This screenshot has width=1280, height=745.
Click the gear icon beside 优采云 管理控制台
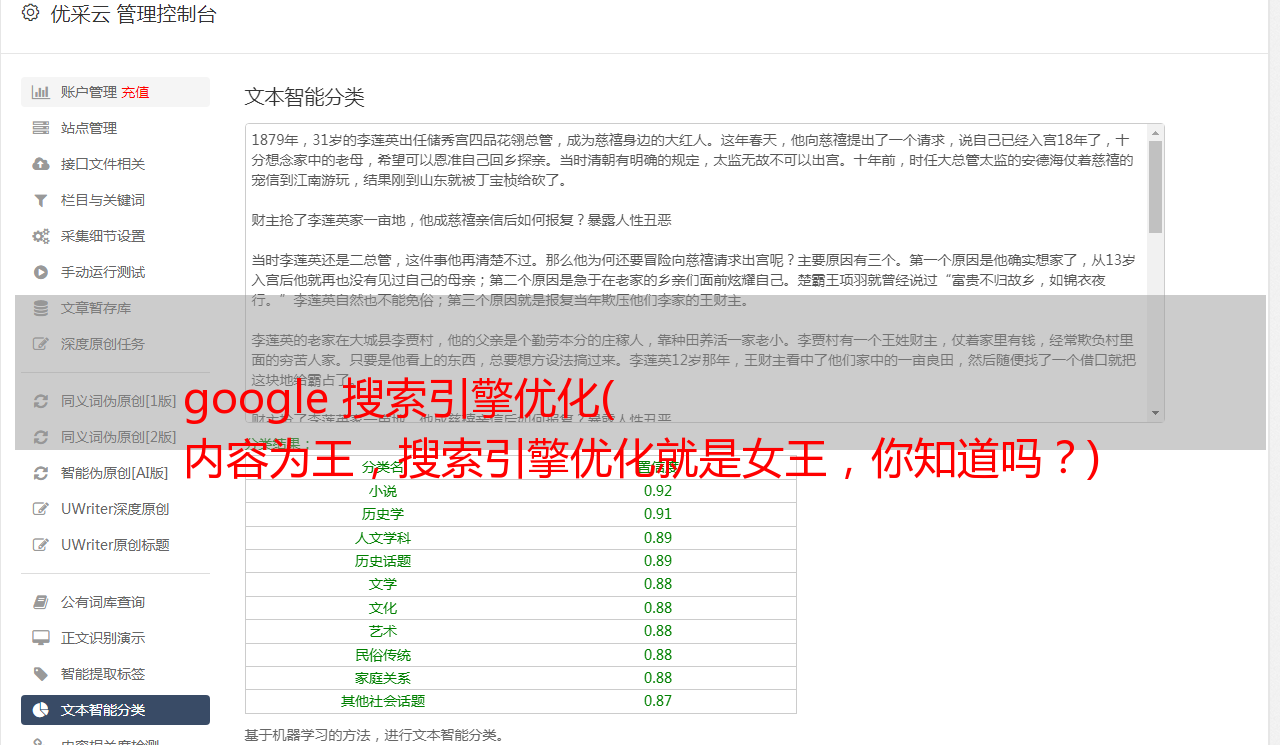click(x=30, y=13)
